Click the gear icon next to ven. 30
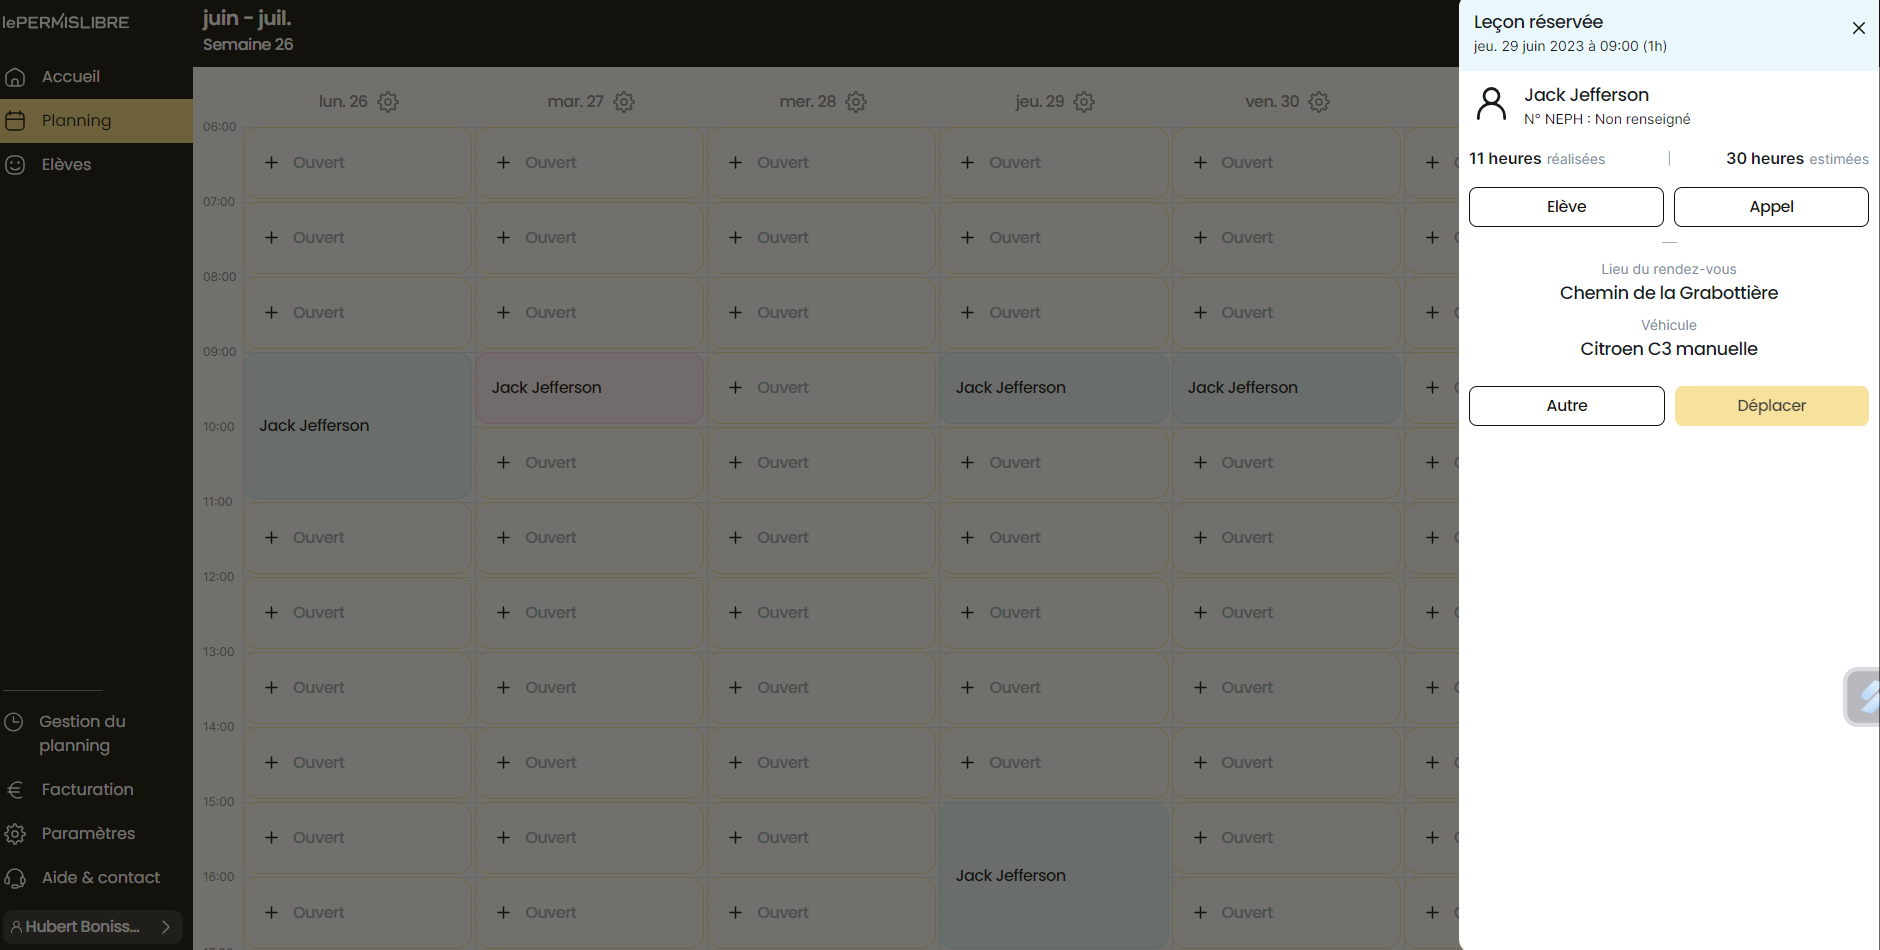 [x=1319, y=102]
